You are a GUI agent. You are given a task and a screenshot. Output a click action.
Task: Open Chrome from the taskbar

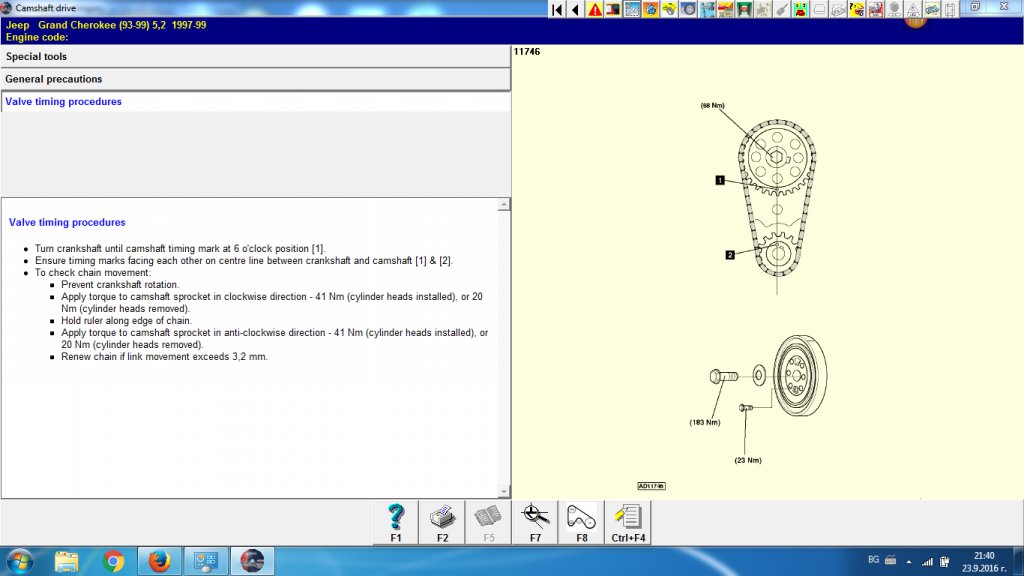point(113,561)
